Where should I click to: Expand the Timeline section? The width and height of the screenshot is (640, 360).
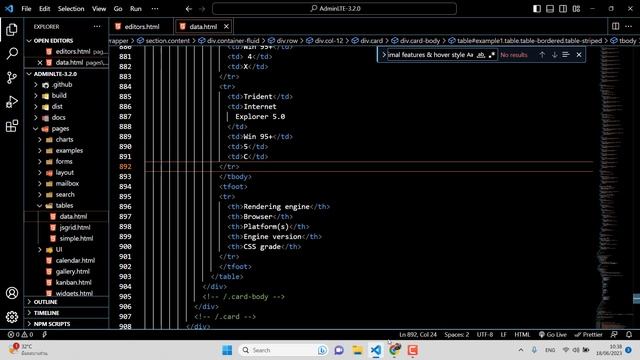pos(67,313)
